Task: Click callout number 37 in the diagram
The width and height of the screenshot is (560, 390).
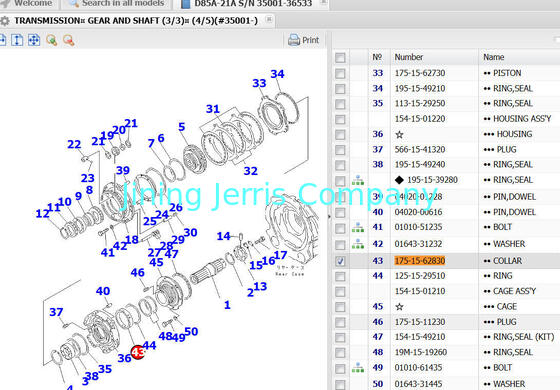Action: [56, 312]
